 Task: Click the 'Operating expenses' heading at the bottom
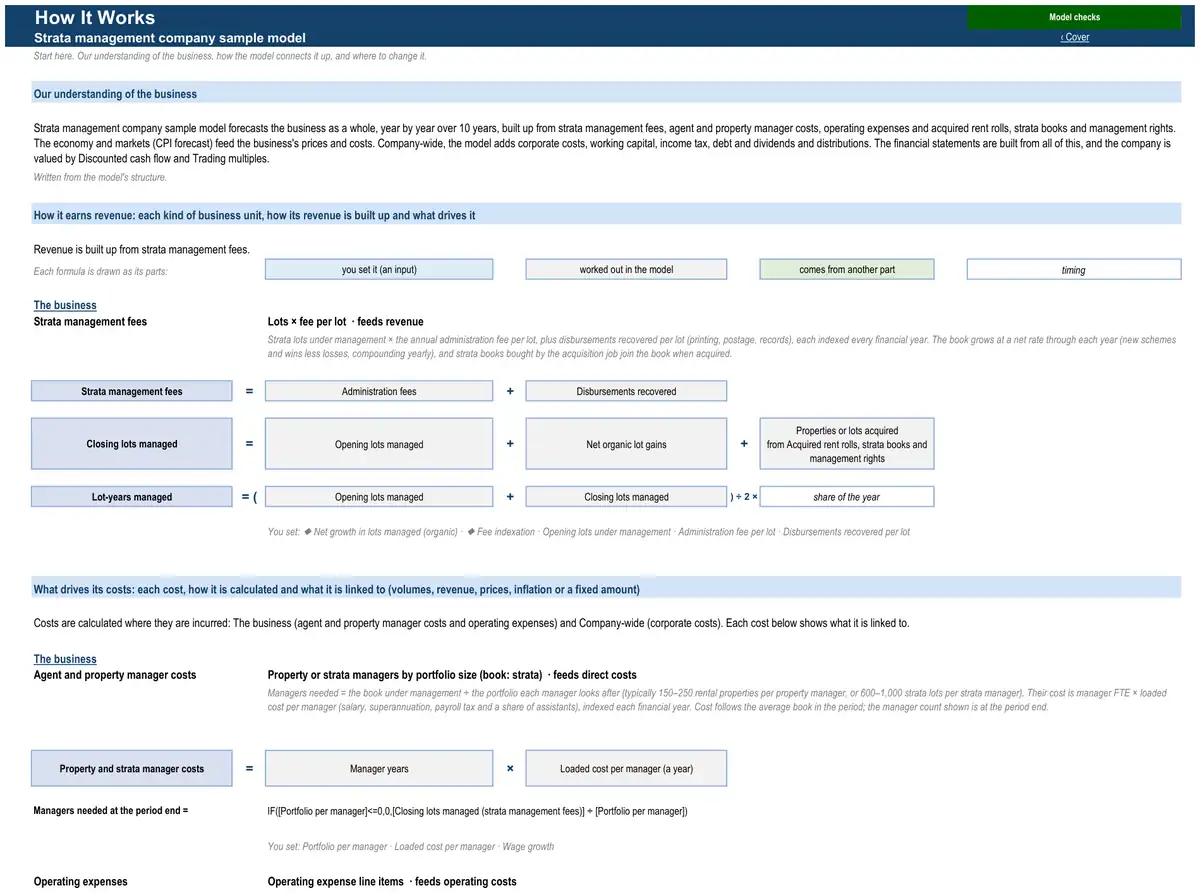81,881
